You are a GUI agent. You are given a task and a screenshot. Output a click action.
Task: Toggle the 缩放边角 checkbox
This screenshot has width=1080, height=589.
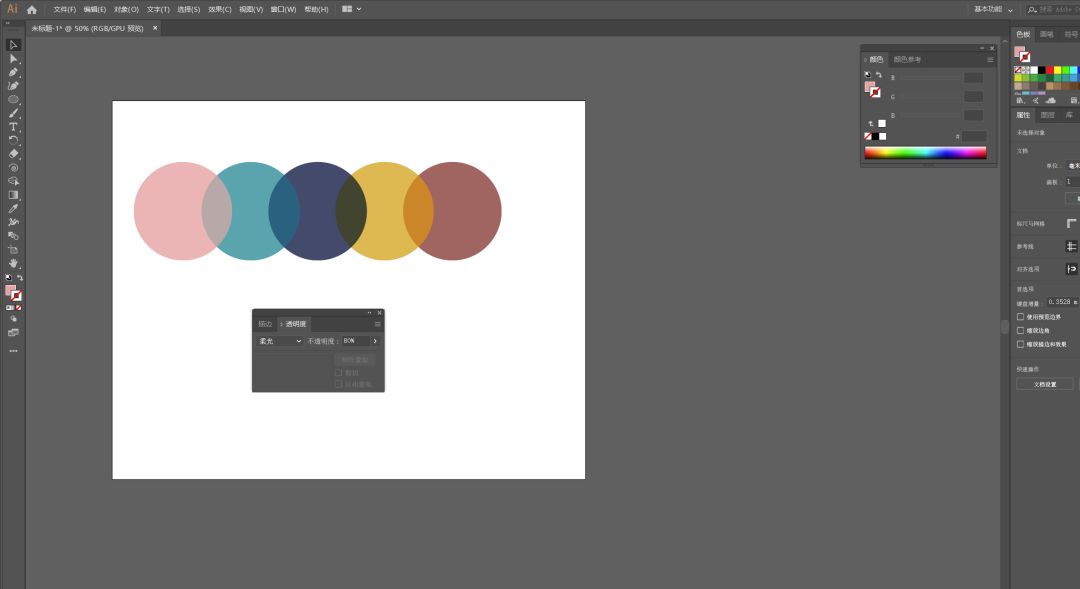pos(1020,330)
